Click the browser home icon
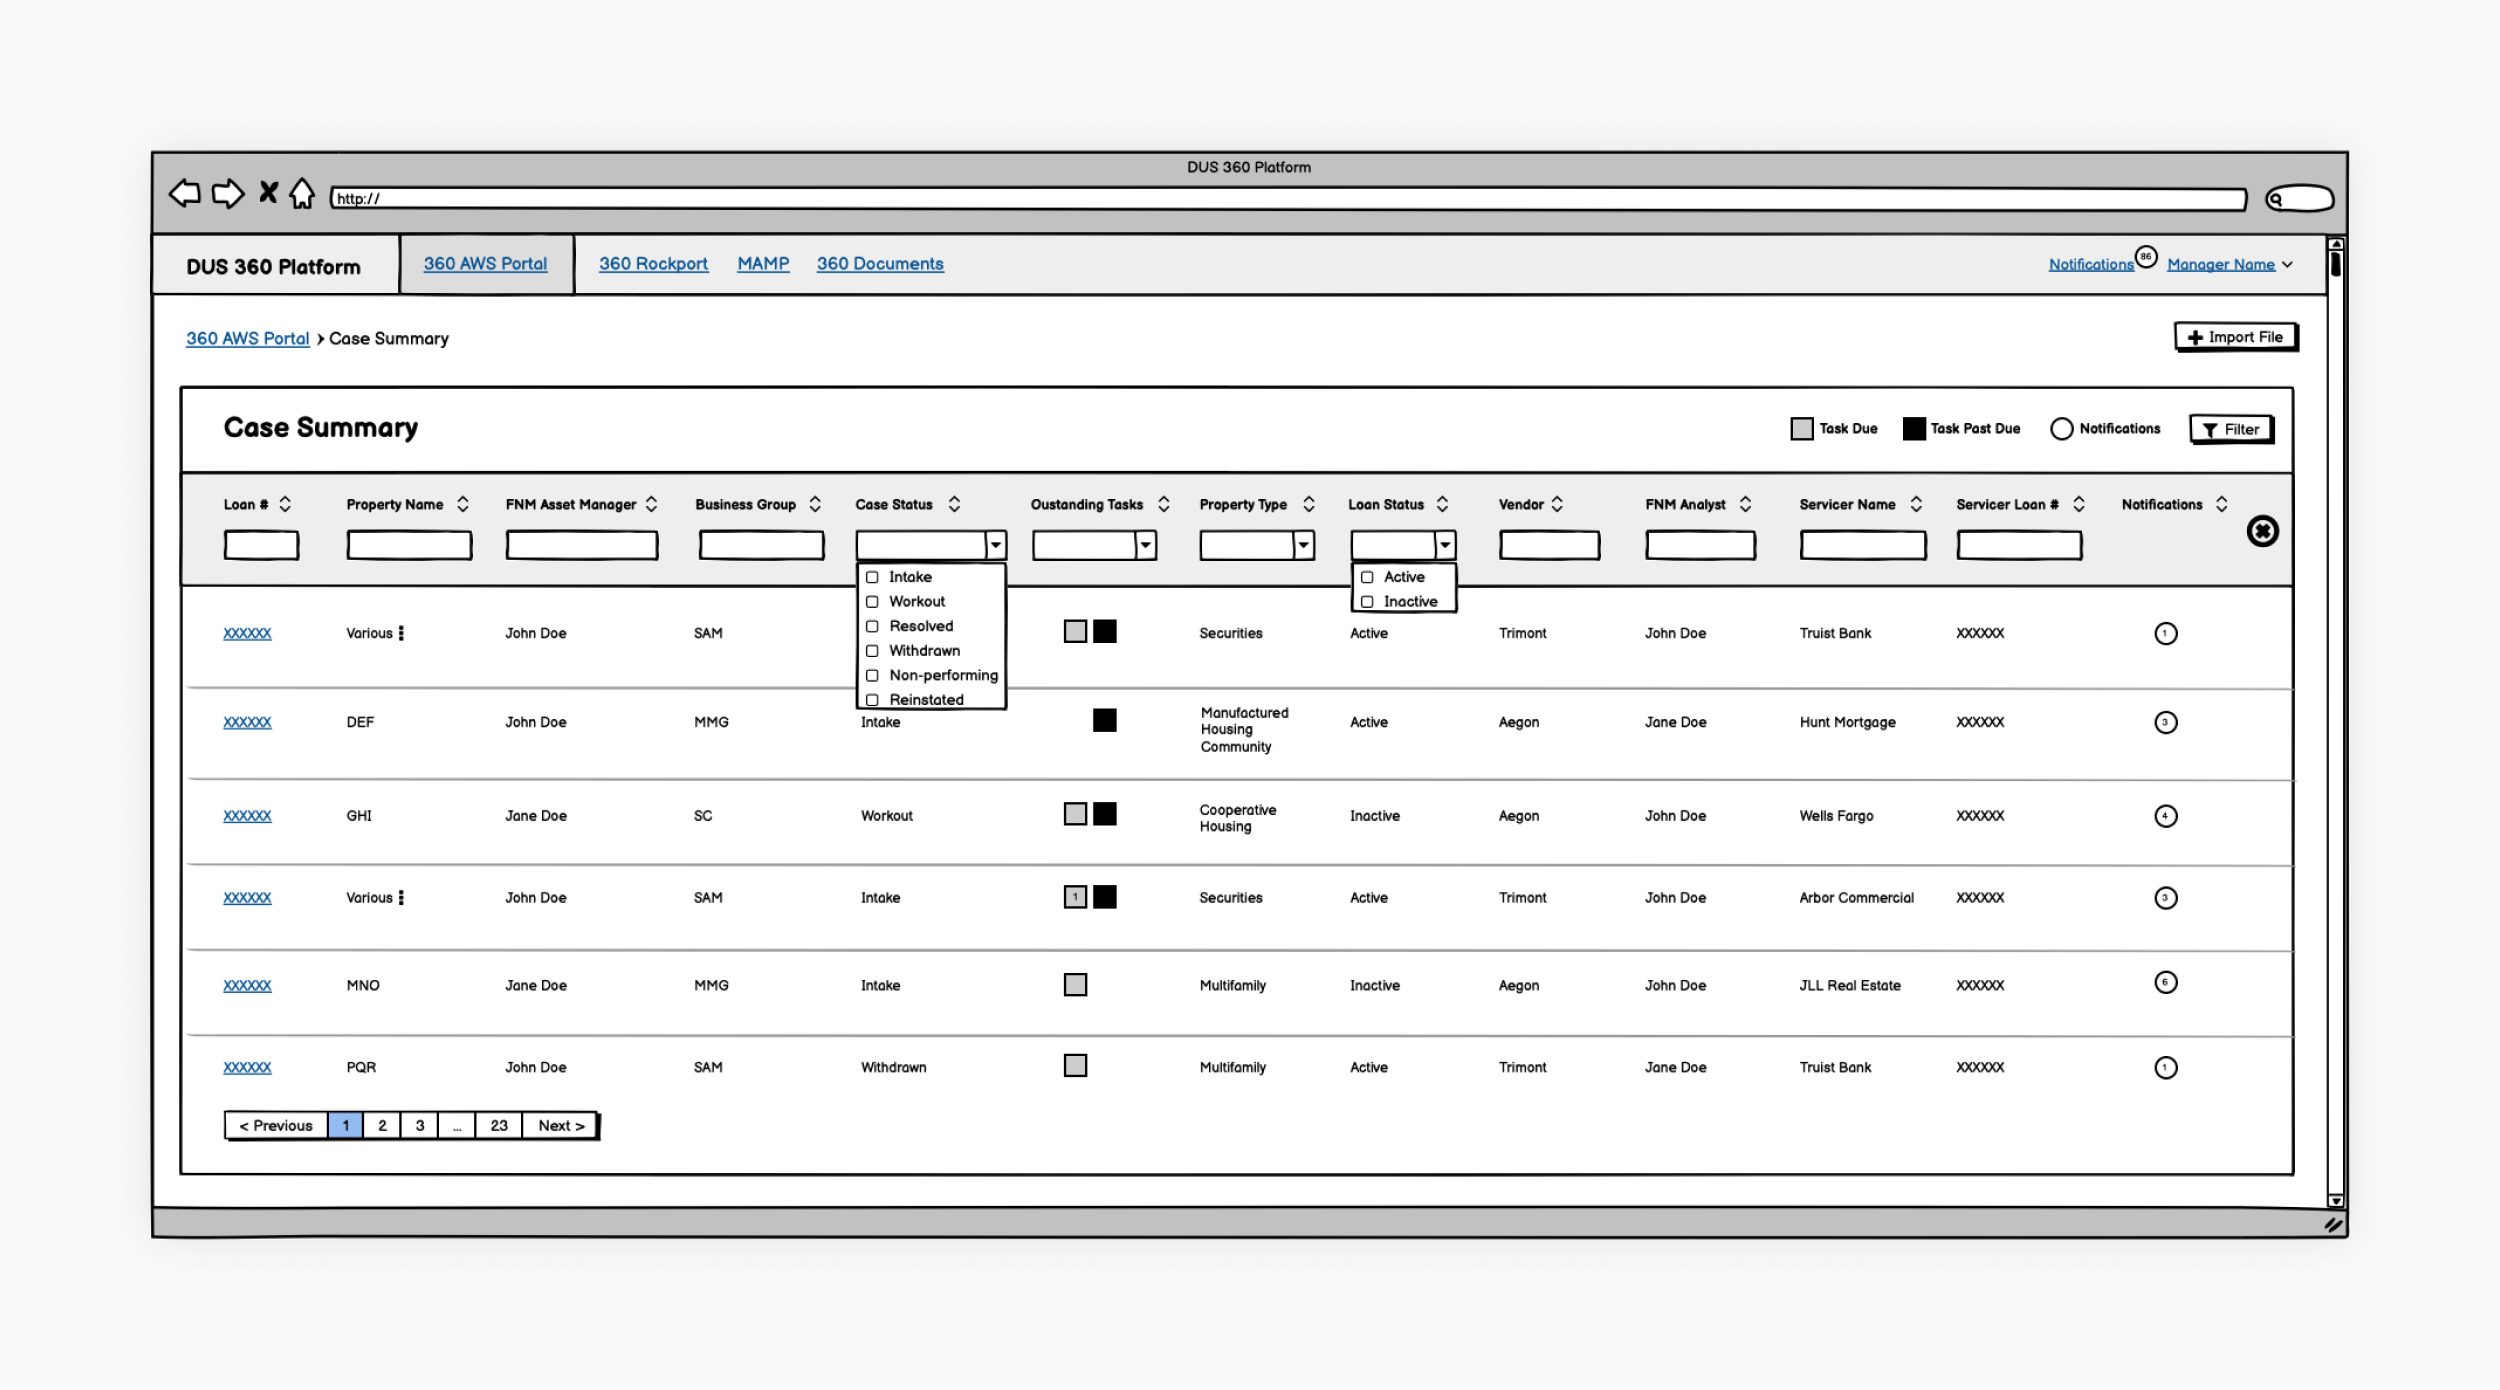This screenshot has height=1390, width=2500. point(302,193)
